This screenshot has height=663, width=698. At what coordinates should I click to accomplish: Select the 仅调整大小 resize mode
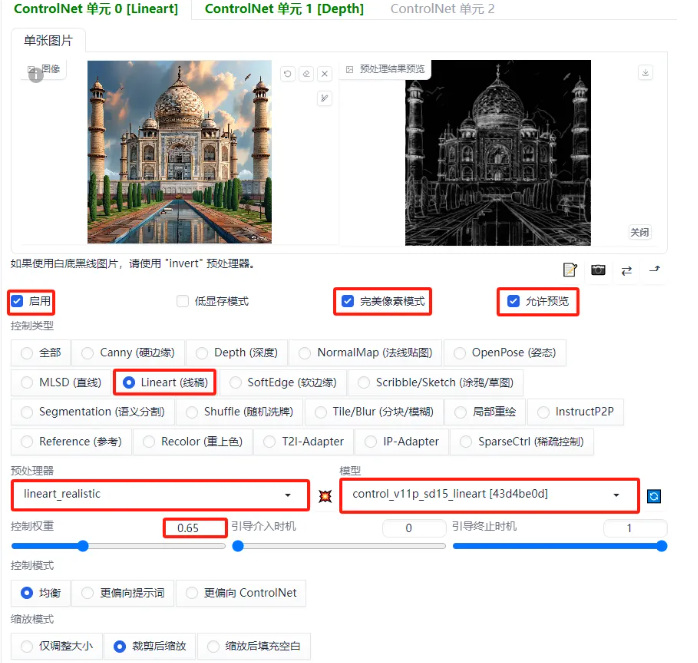57,646
